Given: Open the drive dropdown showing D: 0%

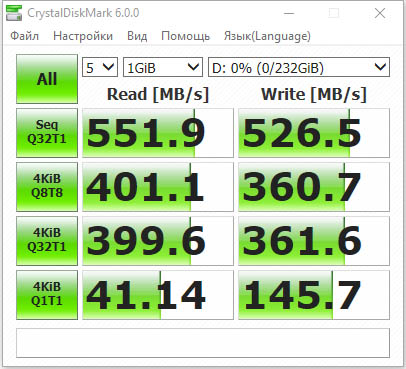Looking at the screenshot, I should [299, 67].
